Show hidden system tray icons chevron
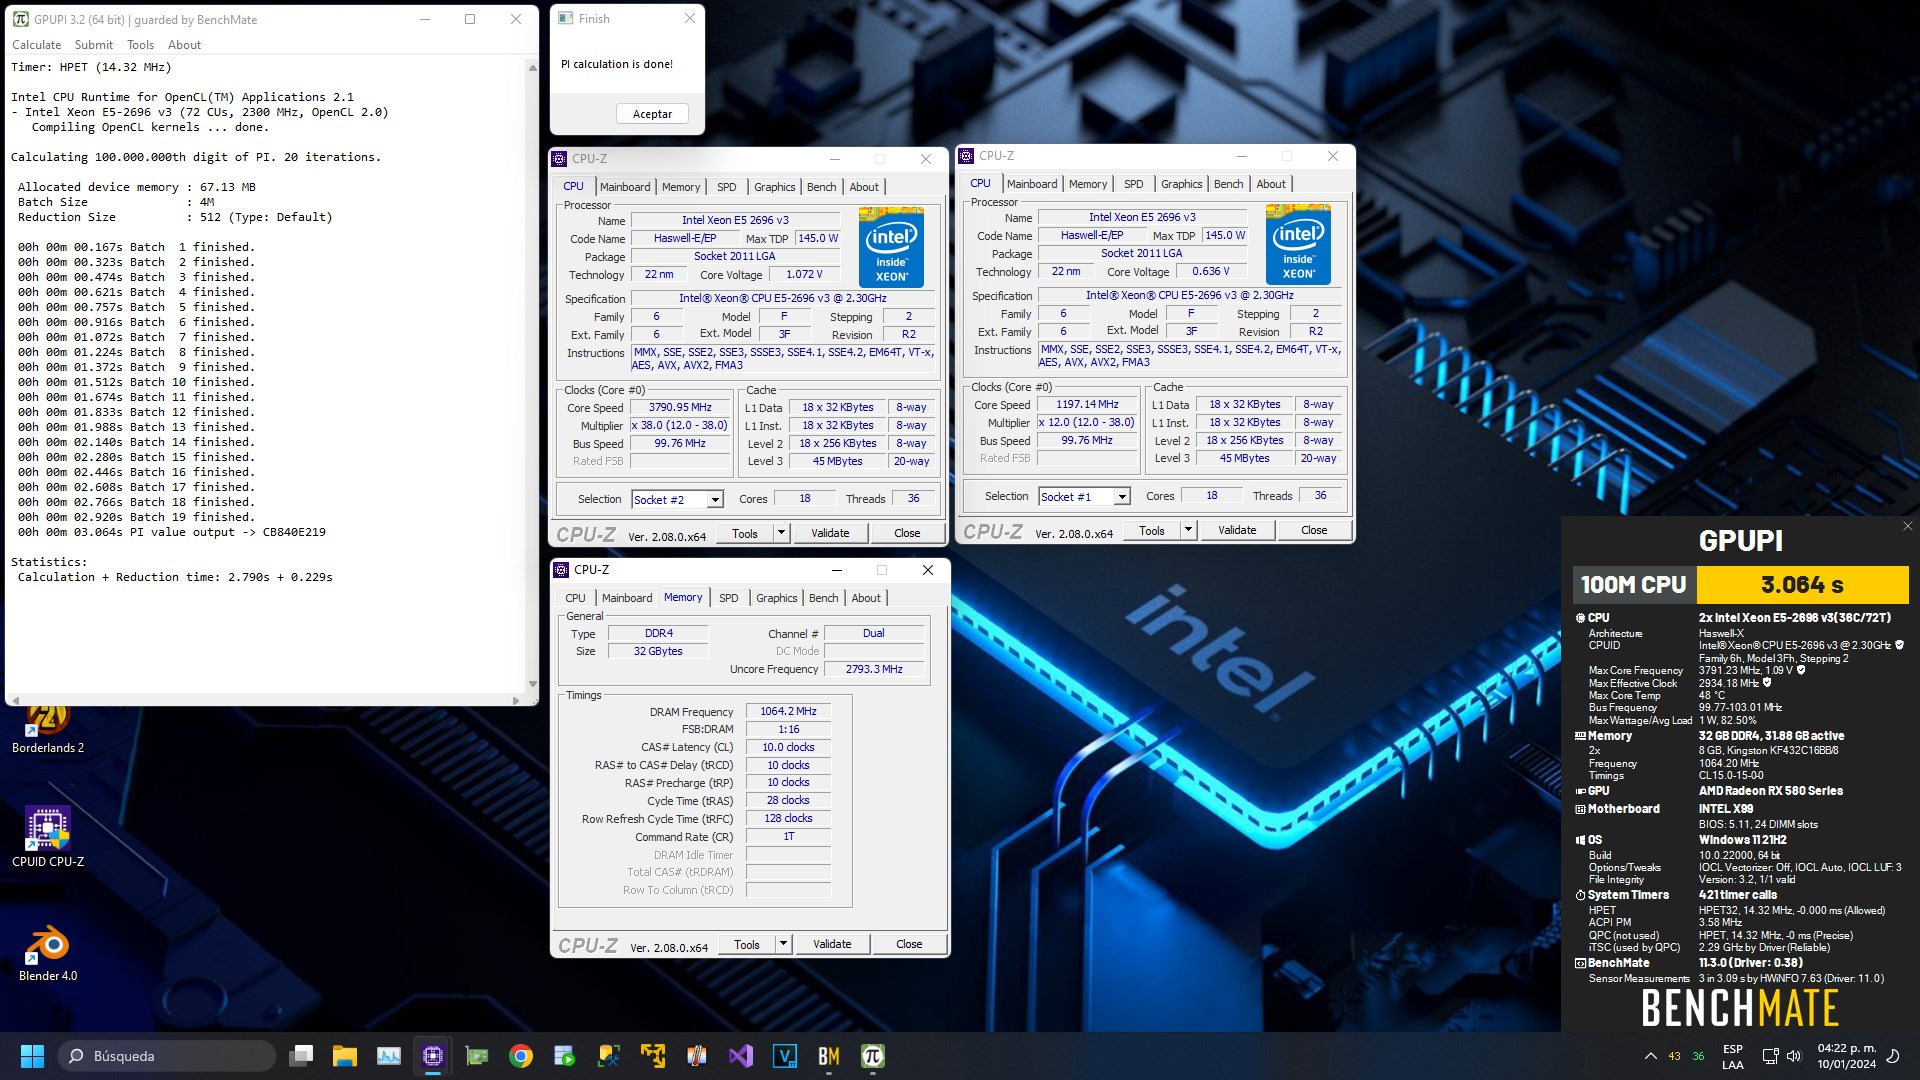The width and height of the screenshot is (1920, 1080). click(x=1650, y=1056)
